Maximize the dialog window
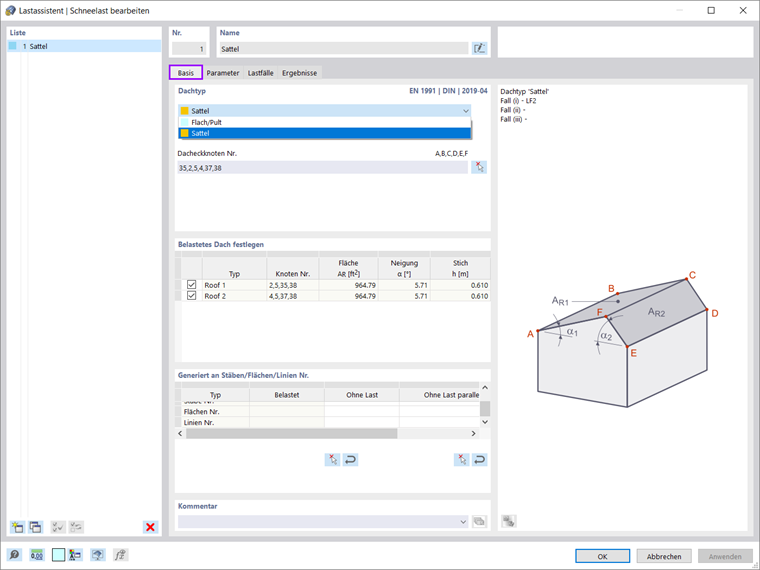Viewport: 760px width, 570px height. point(711,10)
